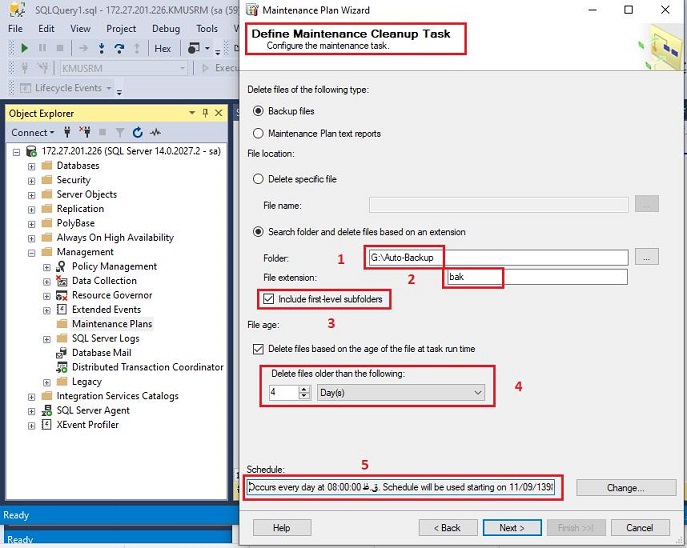Select the Maintenance Plan text reports option
Viewport: 687px width, 548px height.
coord(259,133)
